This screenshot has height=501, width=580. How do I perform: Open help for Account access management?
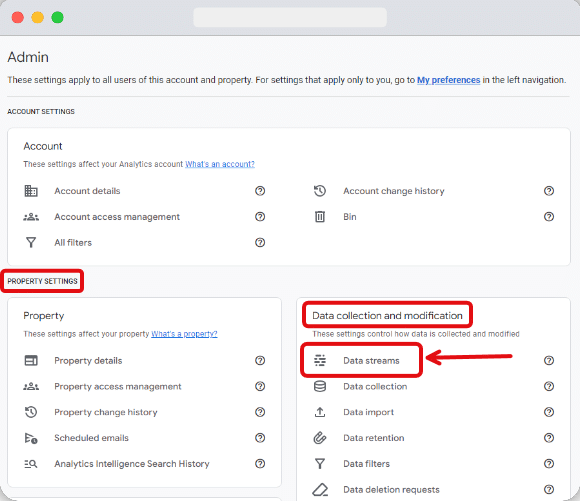[x=260, y=217]
